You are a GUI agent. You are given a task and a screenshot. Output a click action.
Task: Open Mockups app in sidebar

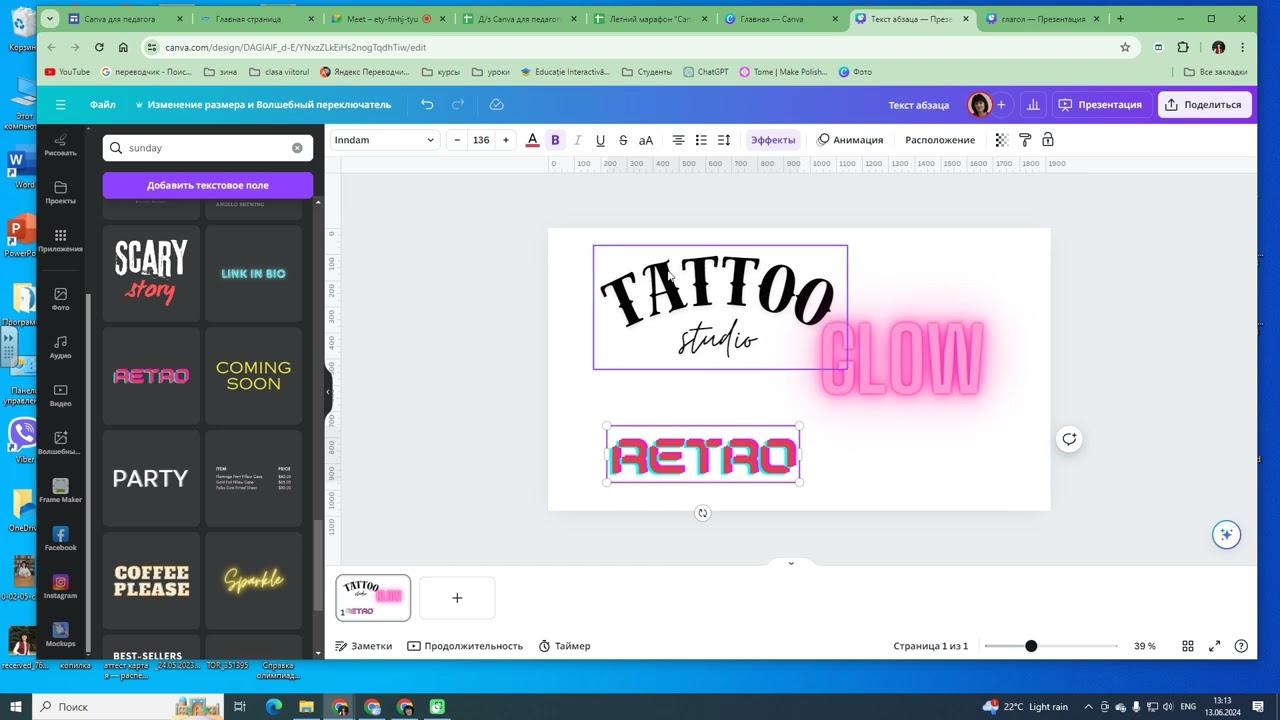point(60,634)
